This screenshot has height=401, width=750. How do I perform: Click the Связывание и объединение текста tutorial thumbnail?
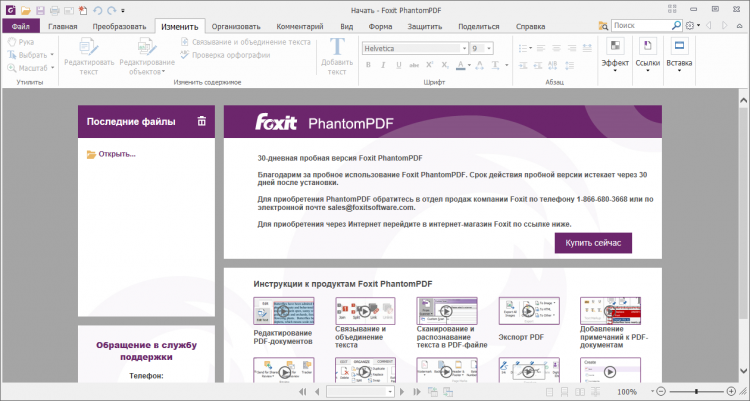coord(365,311)
